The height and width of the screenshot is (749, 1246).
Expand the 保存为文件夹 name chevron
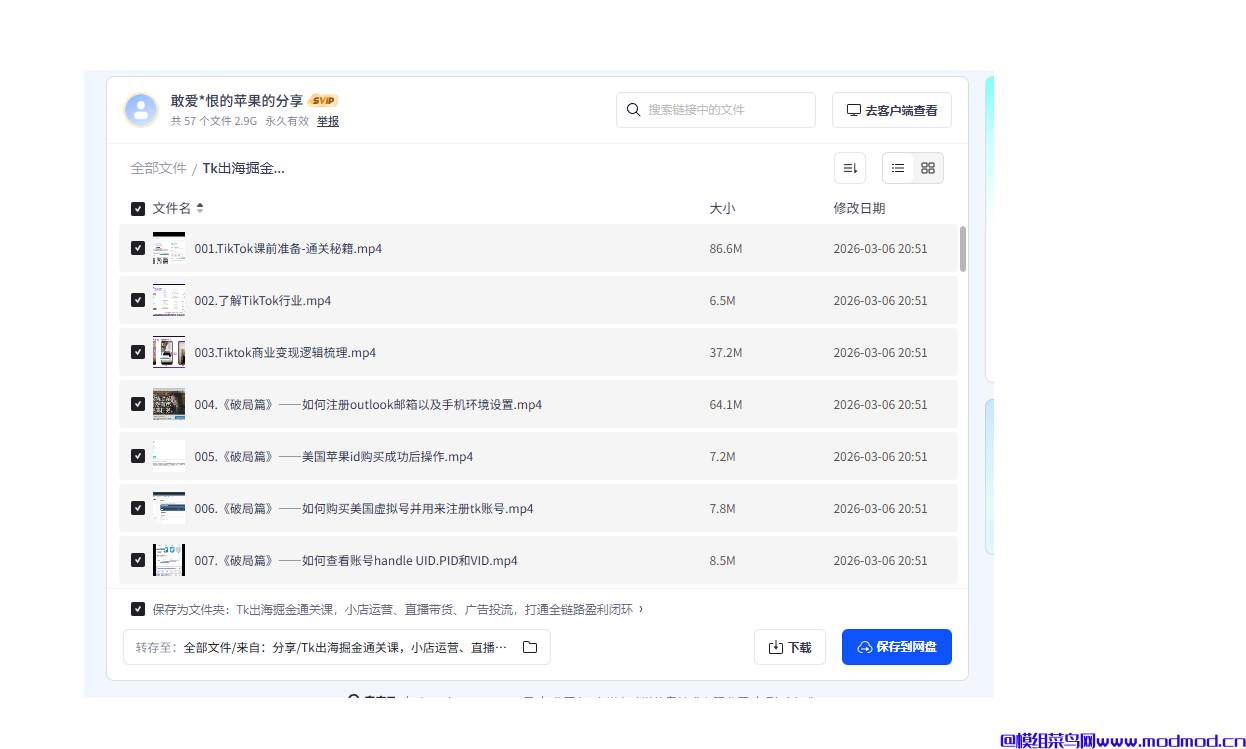[641, 609]
